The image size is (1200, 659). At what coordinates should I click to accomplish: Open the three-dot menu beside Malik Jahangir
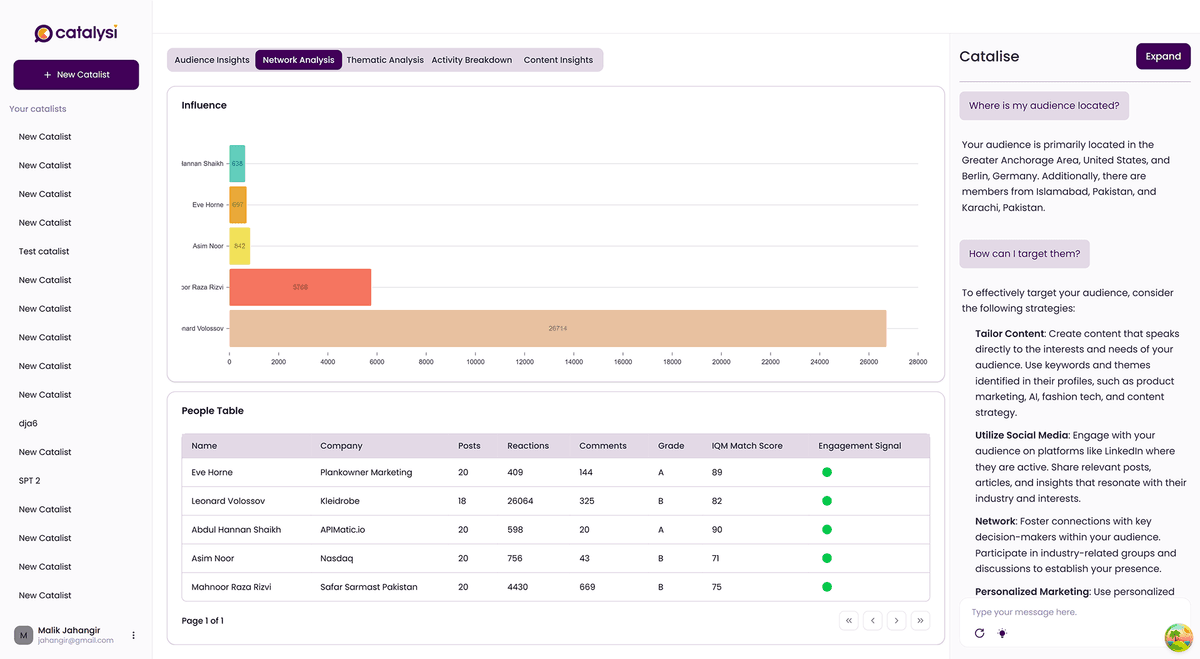coord(134,635)
